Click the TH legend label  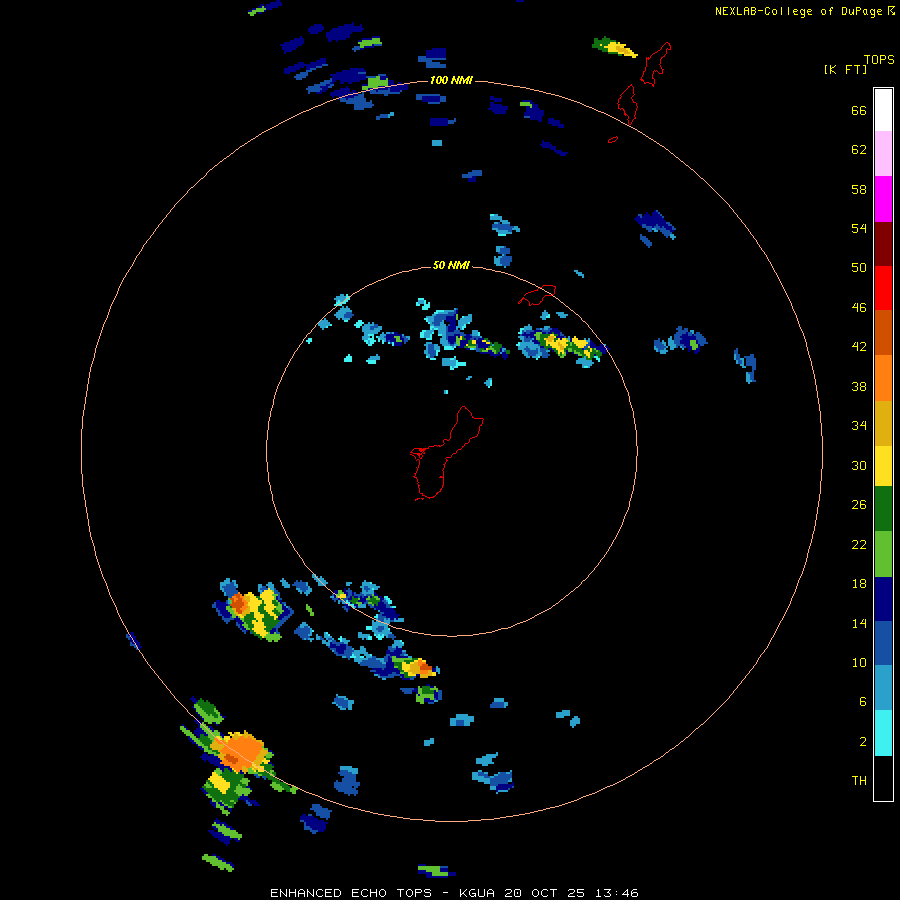tap(859, 781)
